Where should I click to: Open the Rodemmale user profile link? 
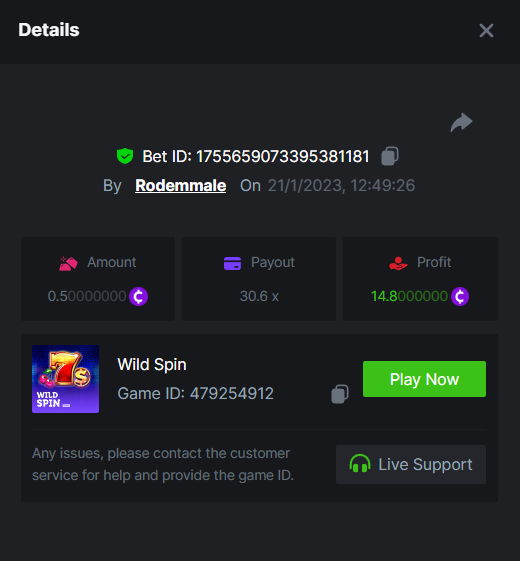(180, 185)
